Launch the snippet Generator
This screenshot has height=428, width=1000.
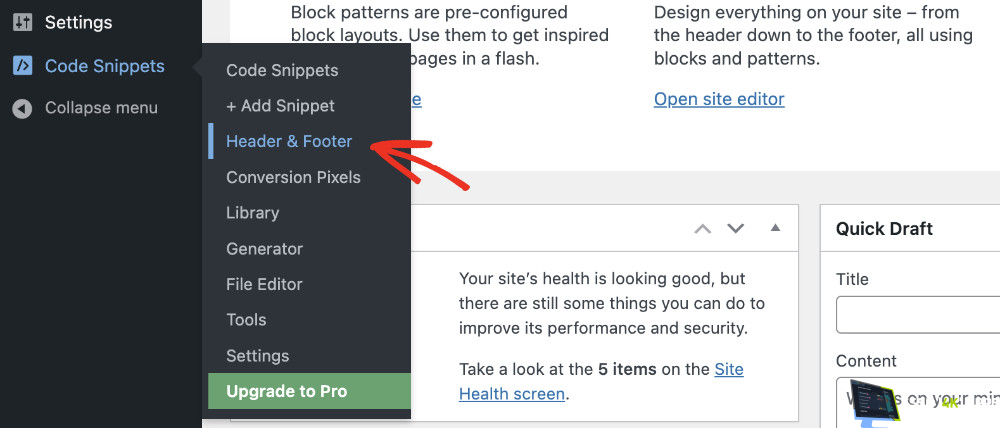coord(264,249)
